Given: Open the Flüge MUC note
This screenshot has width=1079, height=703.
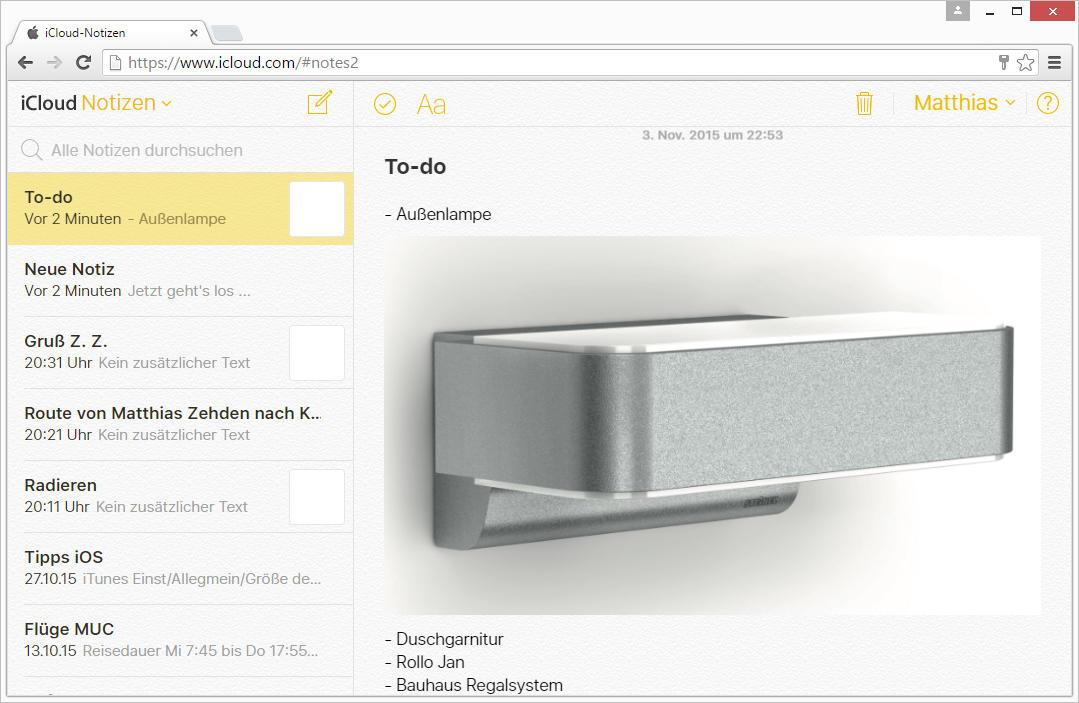Looking at the screenshot, I should [180, 640].
